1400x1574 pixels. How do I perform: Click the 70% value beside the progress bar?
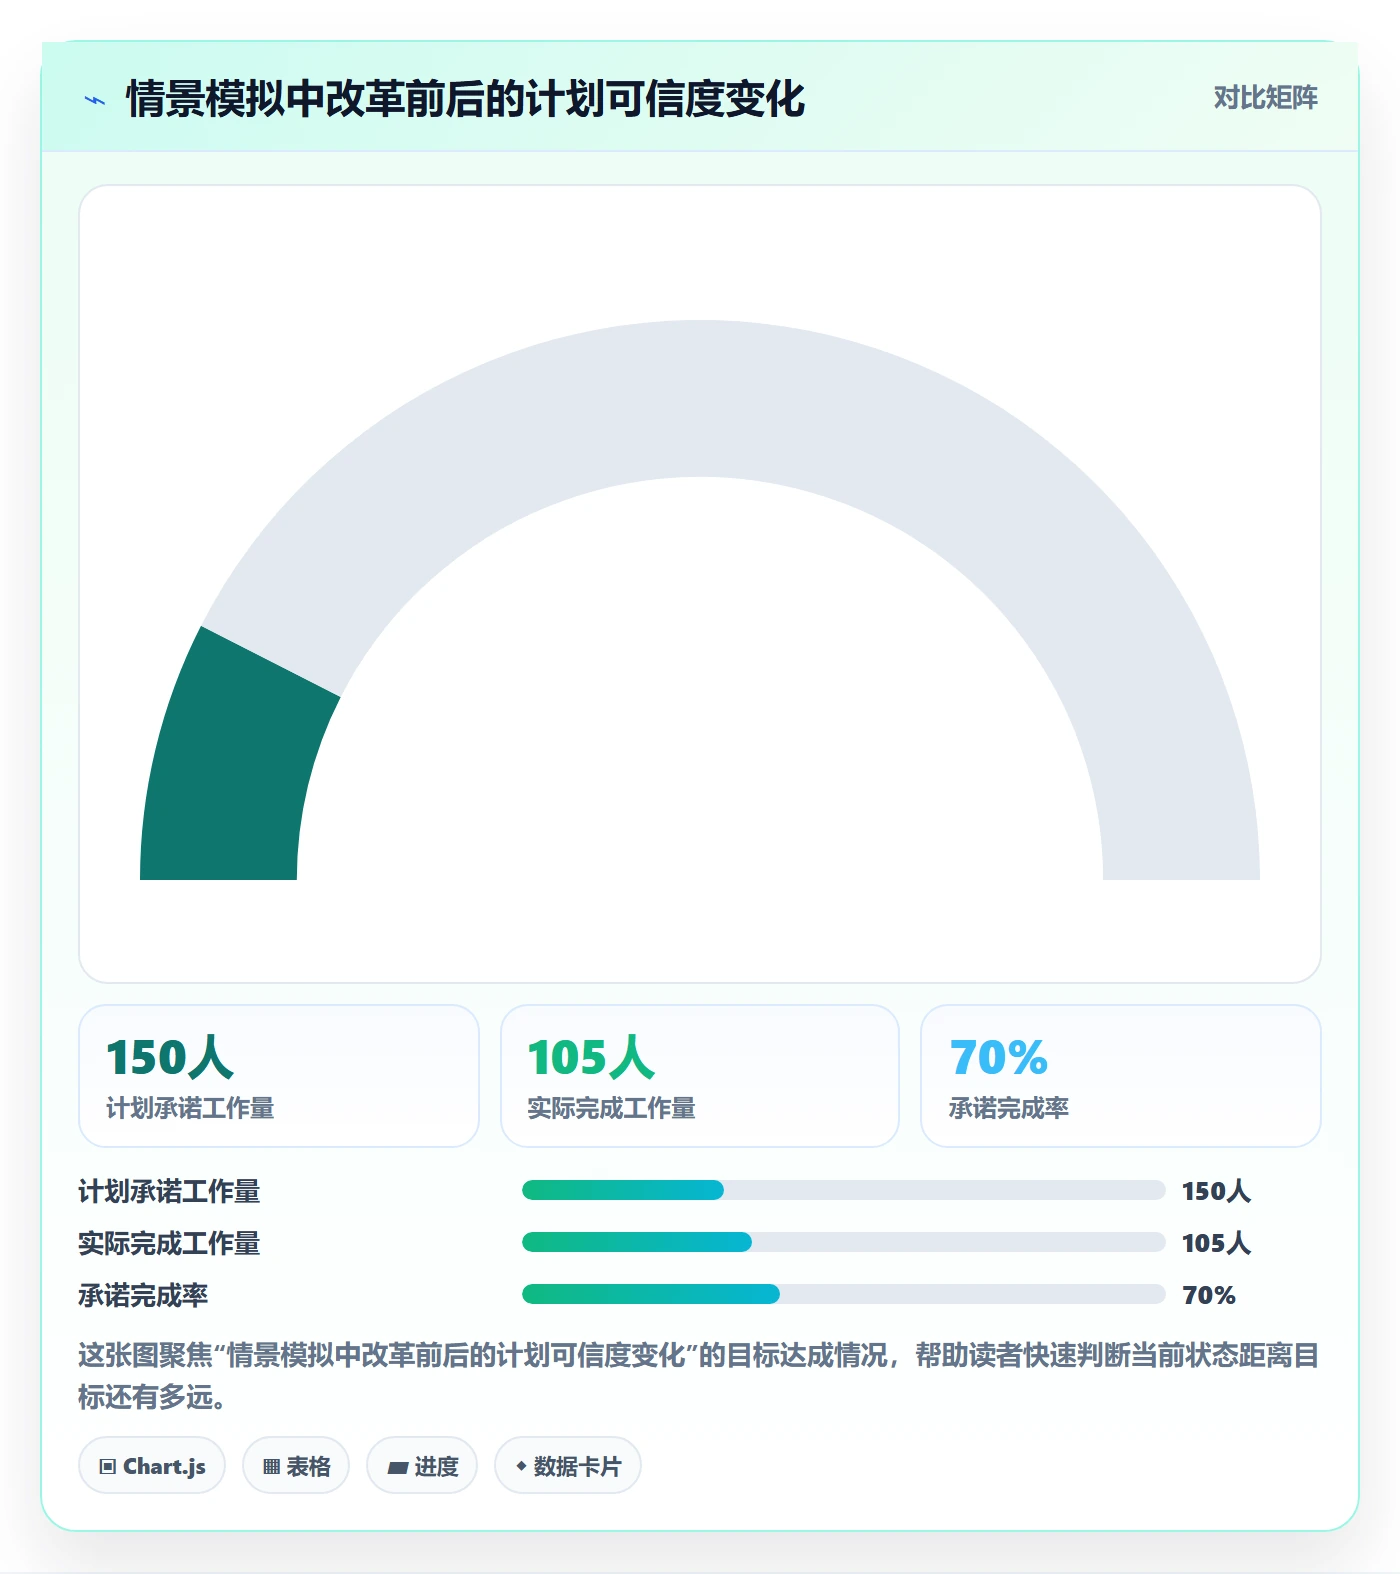click(x=1209, y=1295)
